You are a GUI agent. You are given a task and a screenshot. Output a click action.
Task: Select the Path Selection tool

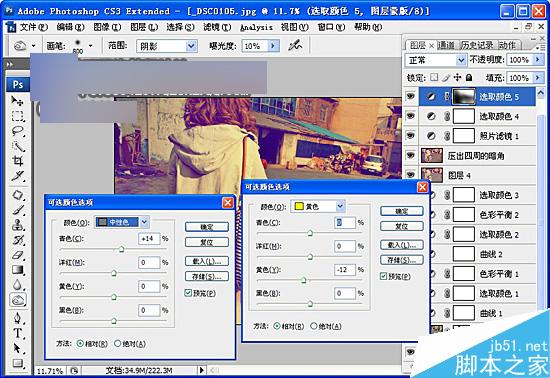pyautogui.click(x=17, y=348)
